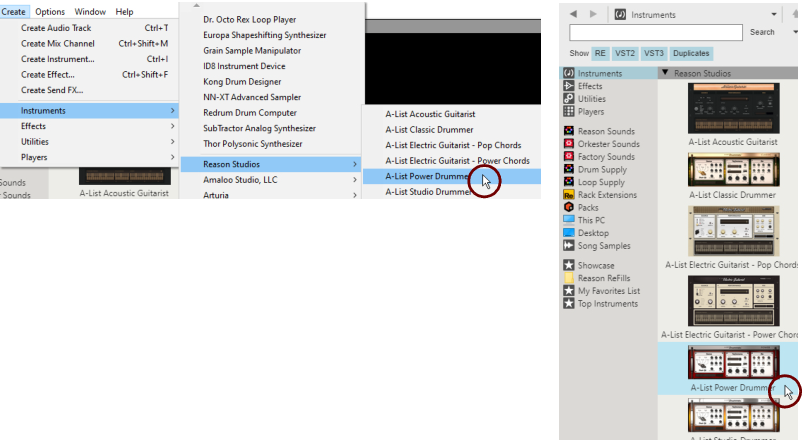The width and height of the screenshot is (803, 441).
Task: Open Top Instruments list icon
Action: pyautogui.click(x=568, y=303)
